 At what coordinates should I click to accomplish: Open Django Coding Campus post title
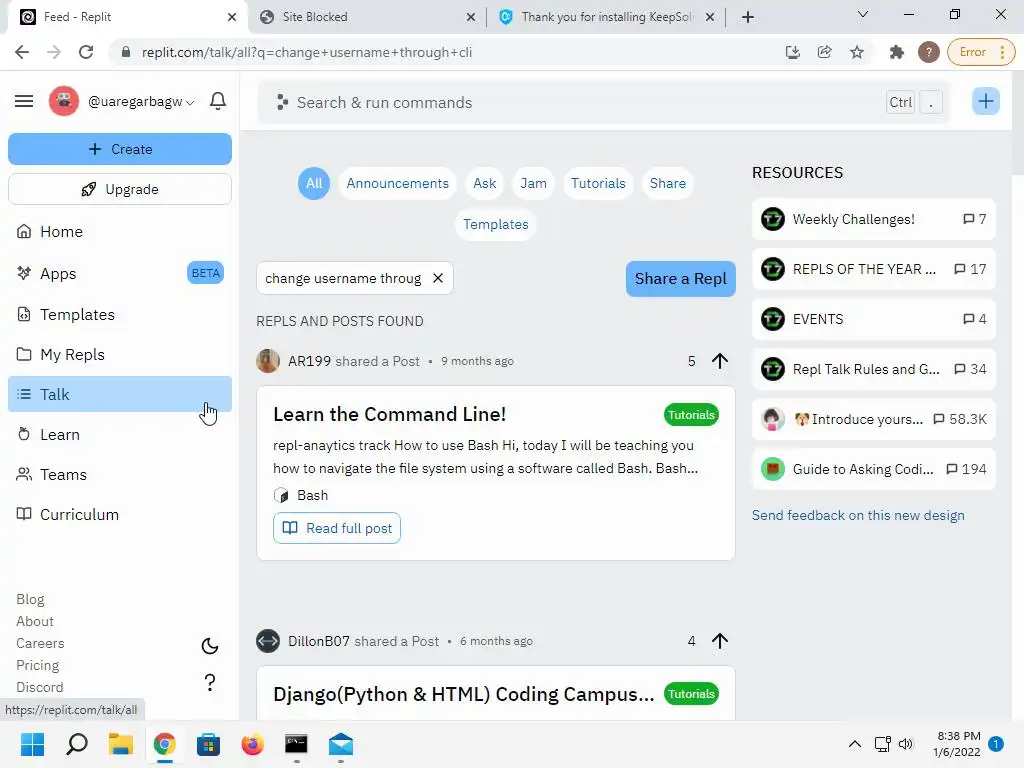click(x=464, y=694)
